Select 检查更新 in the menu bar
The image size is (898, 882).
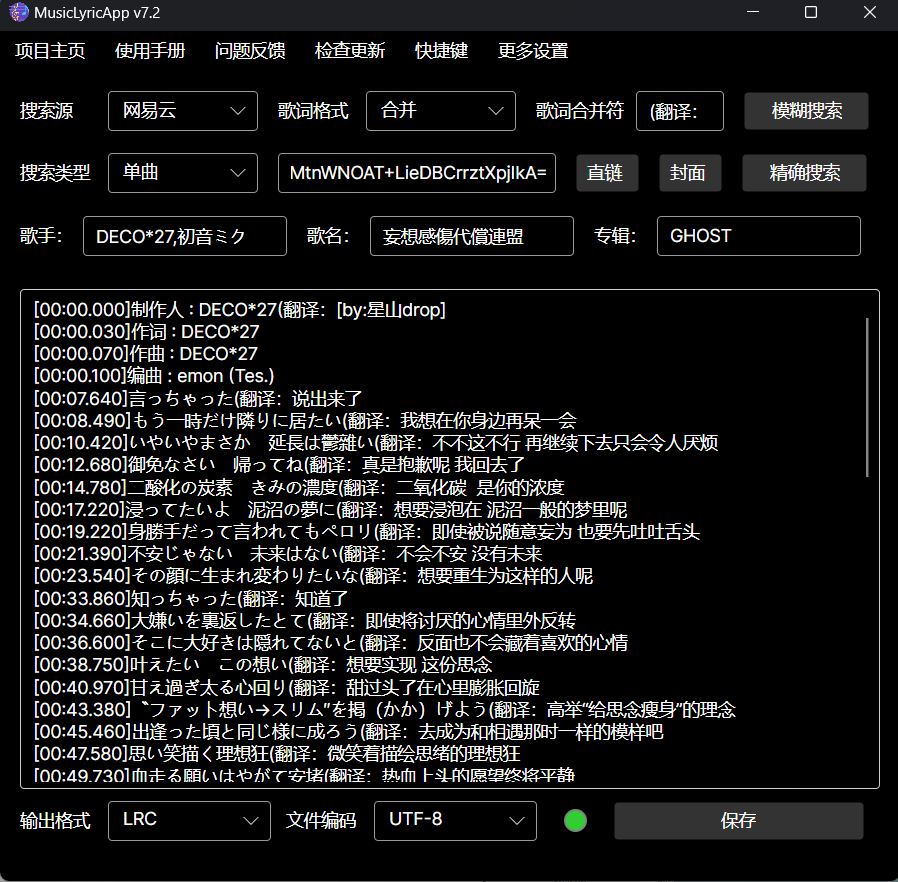350,51
